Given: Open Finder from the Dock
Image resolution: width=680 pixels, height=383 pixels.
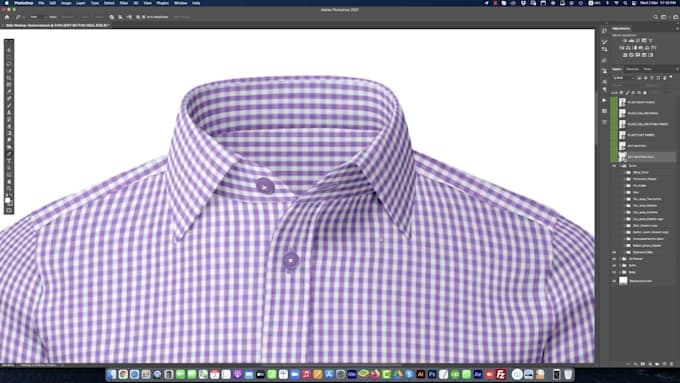Looking at the screenshot, I should click(x=112, y=374).
